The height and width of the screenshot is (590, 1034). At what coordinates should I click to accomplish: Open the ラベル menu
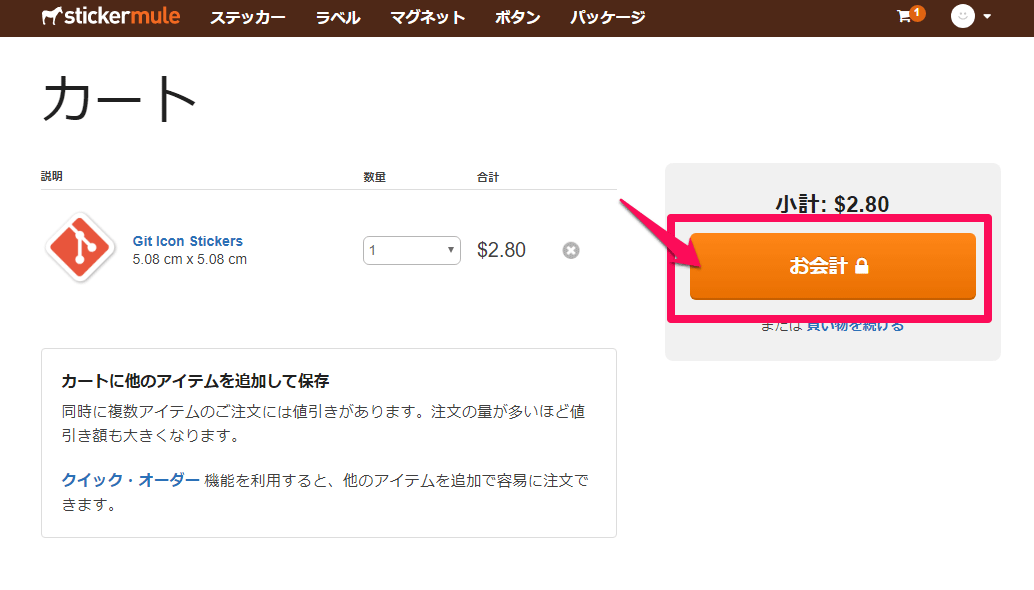(x=338, y=17)
